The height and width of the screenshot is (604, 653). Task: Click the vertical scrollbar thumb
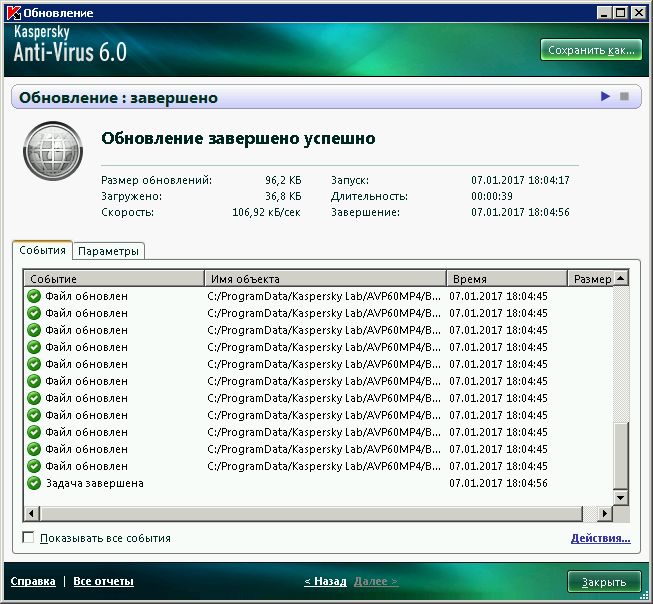[621, 455]
